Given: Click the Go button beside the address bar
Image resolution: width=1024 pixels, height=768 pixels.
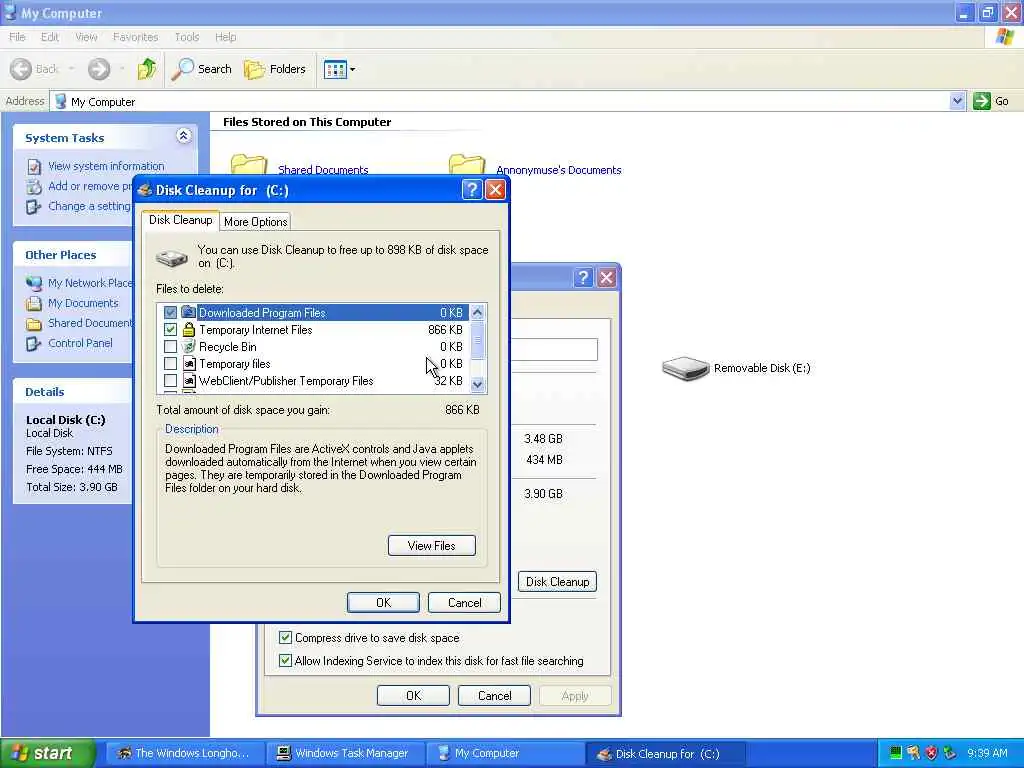Looking at the screenshot, I should [x=991, y=101].
